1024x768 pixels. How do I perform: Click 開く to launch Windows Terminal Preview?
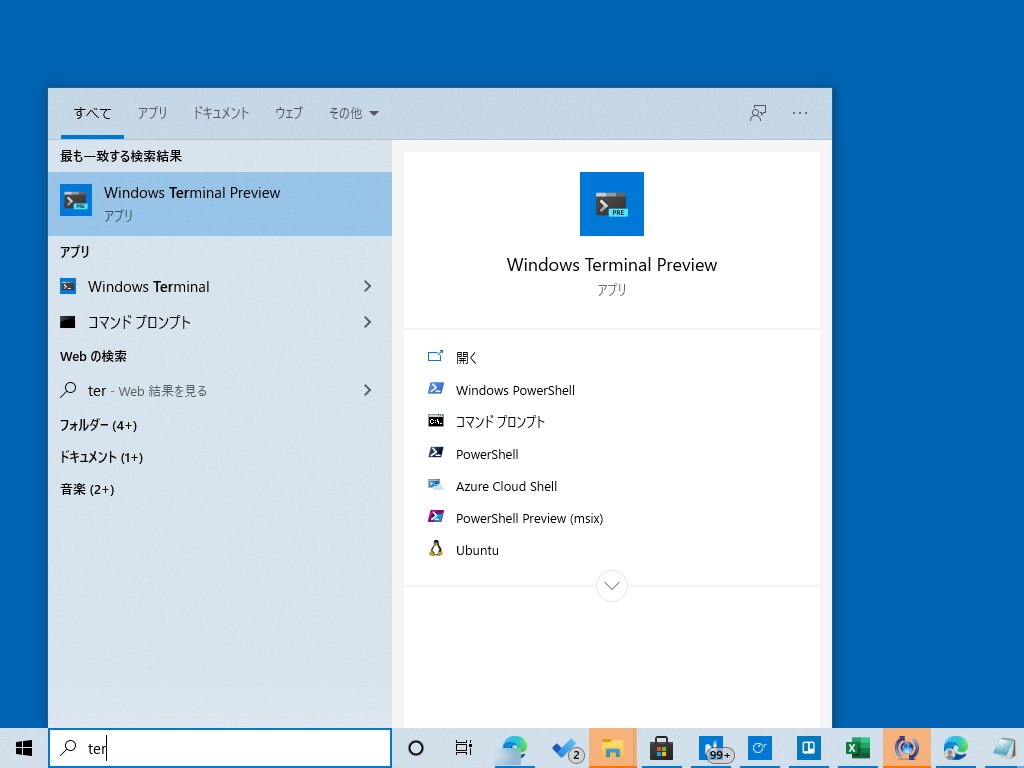(x=466, y=357)
